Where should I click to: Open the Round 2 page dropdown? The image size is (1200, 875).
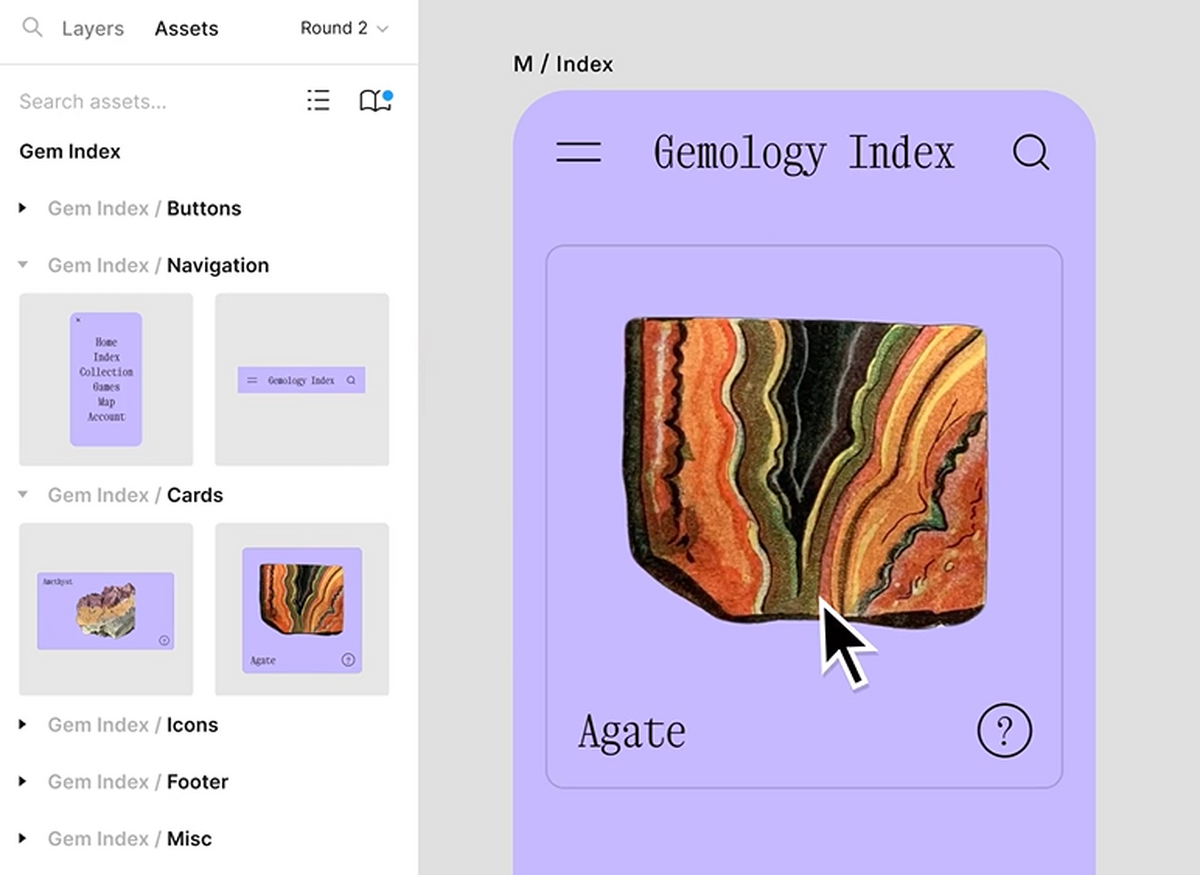344,28
